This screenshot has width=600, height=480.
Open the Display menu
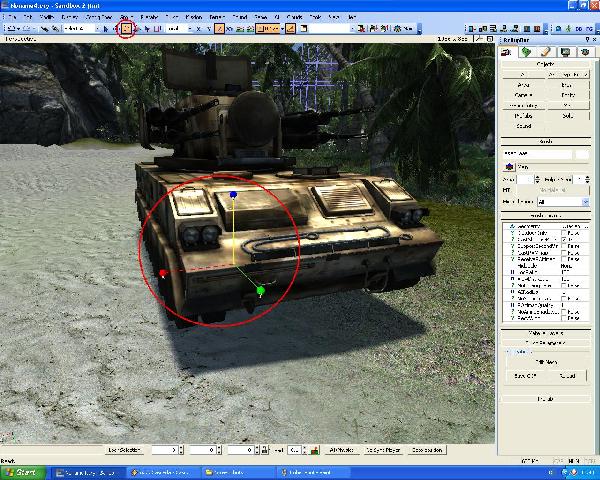pos(70,17)
